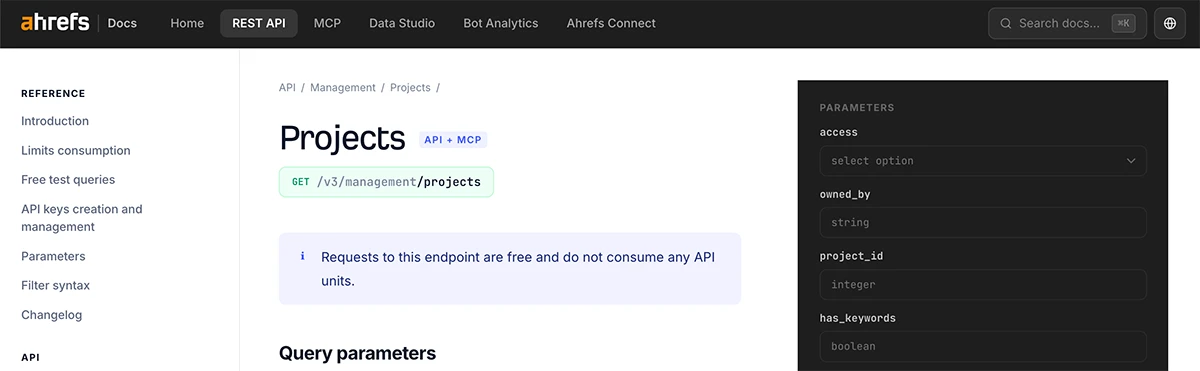The width and height of the screenshot is (1200, 371).
Task: Open Limits consumption page
Action: click(x=76, y=151)
